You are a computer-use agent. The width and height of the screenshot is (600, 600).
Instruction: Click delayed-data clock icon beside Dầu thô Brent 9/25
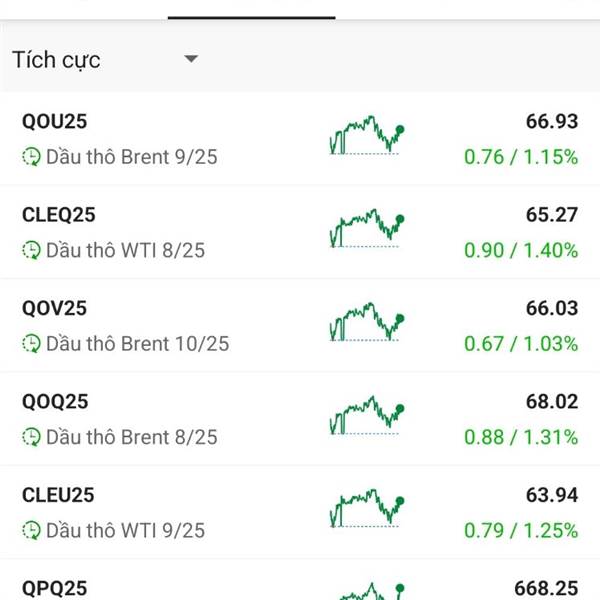[31, 157]
